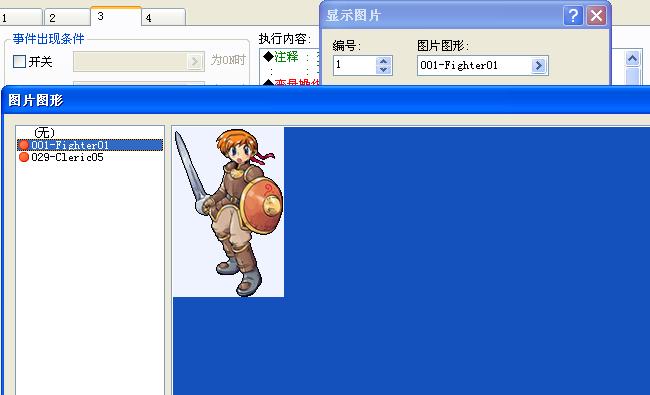This screenshot has width=650, height=395.
Task: Open event page tab 2
Action: [x=67, y=17]
